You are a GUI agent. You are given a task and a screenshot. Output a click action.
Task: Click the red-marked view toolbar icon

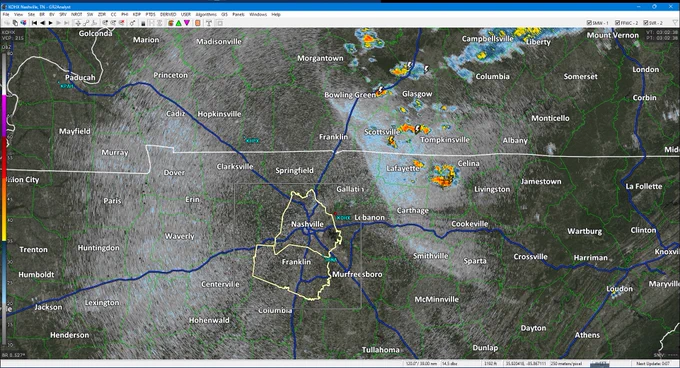pyautogui.click(x=121, y=23)
